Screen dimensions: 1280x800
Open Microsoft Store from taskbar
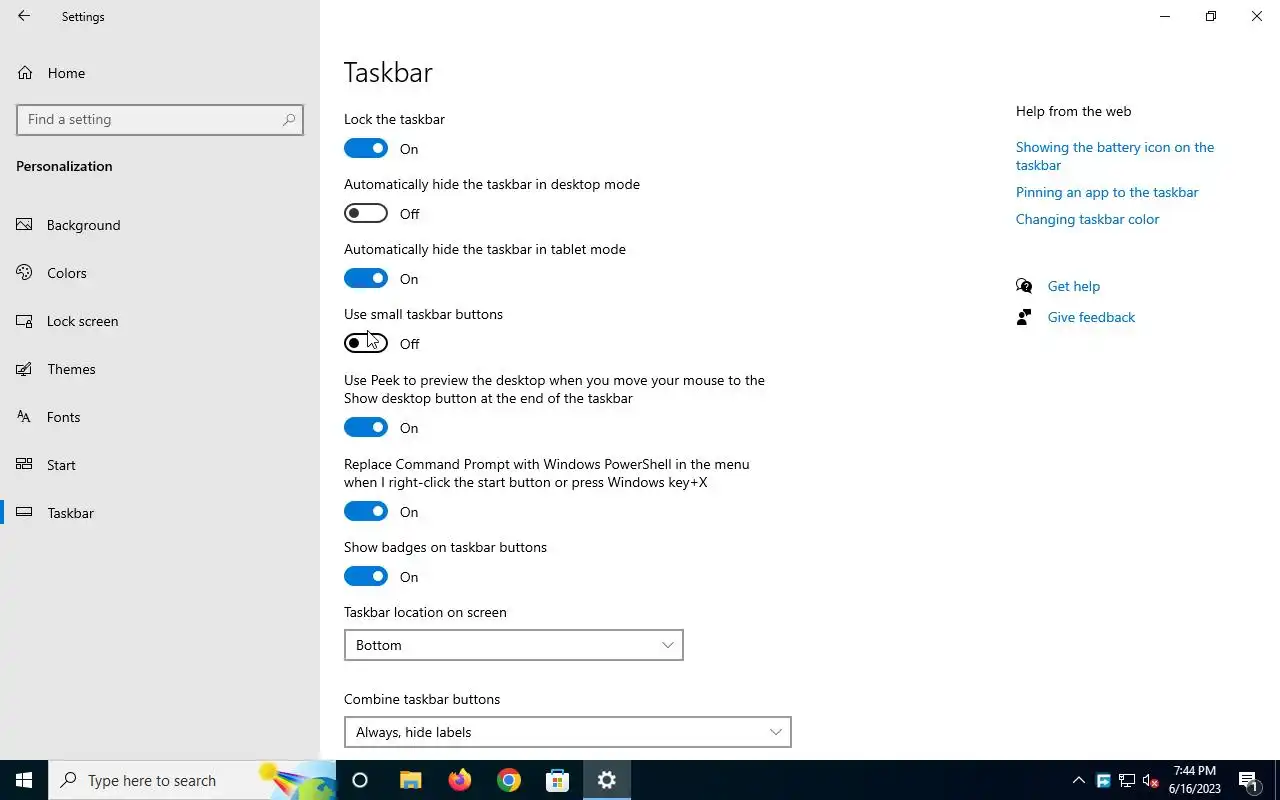(x=557, y=780)
